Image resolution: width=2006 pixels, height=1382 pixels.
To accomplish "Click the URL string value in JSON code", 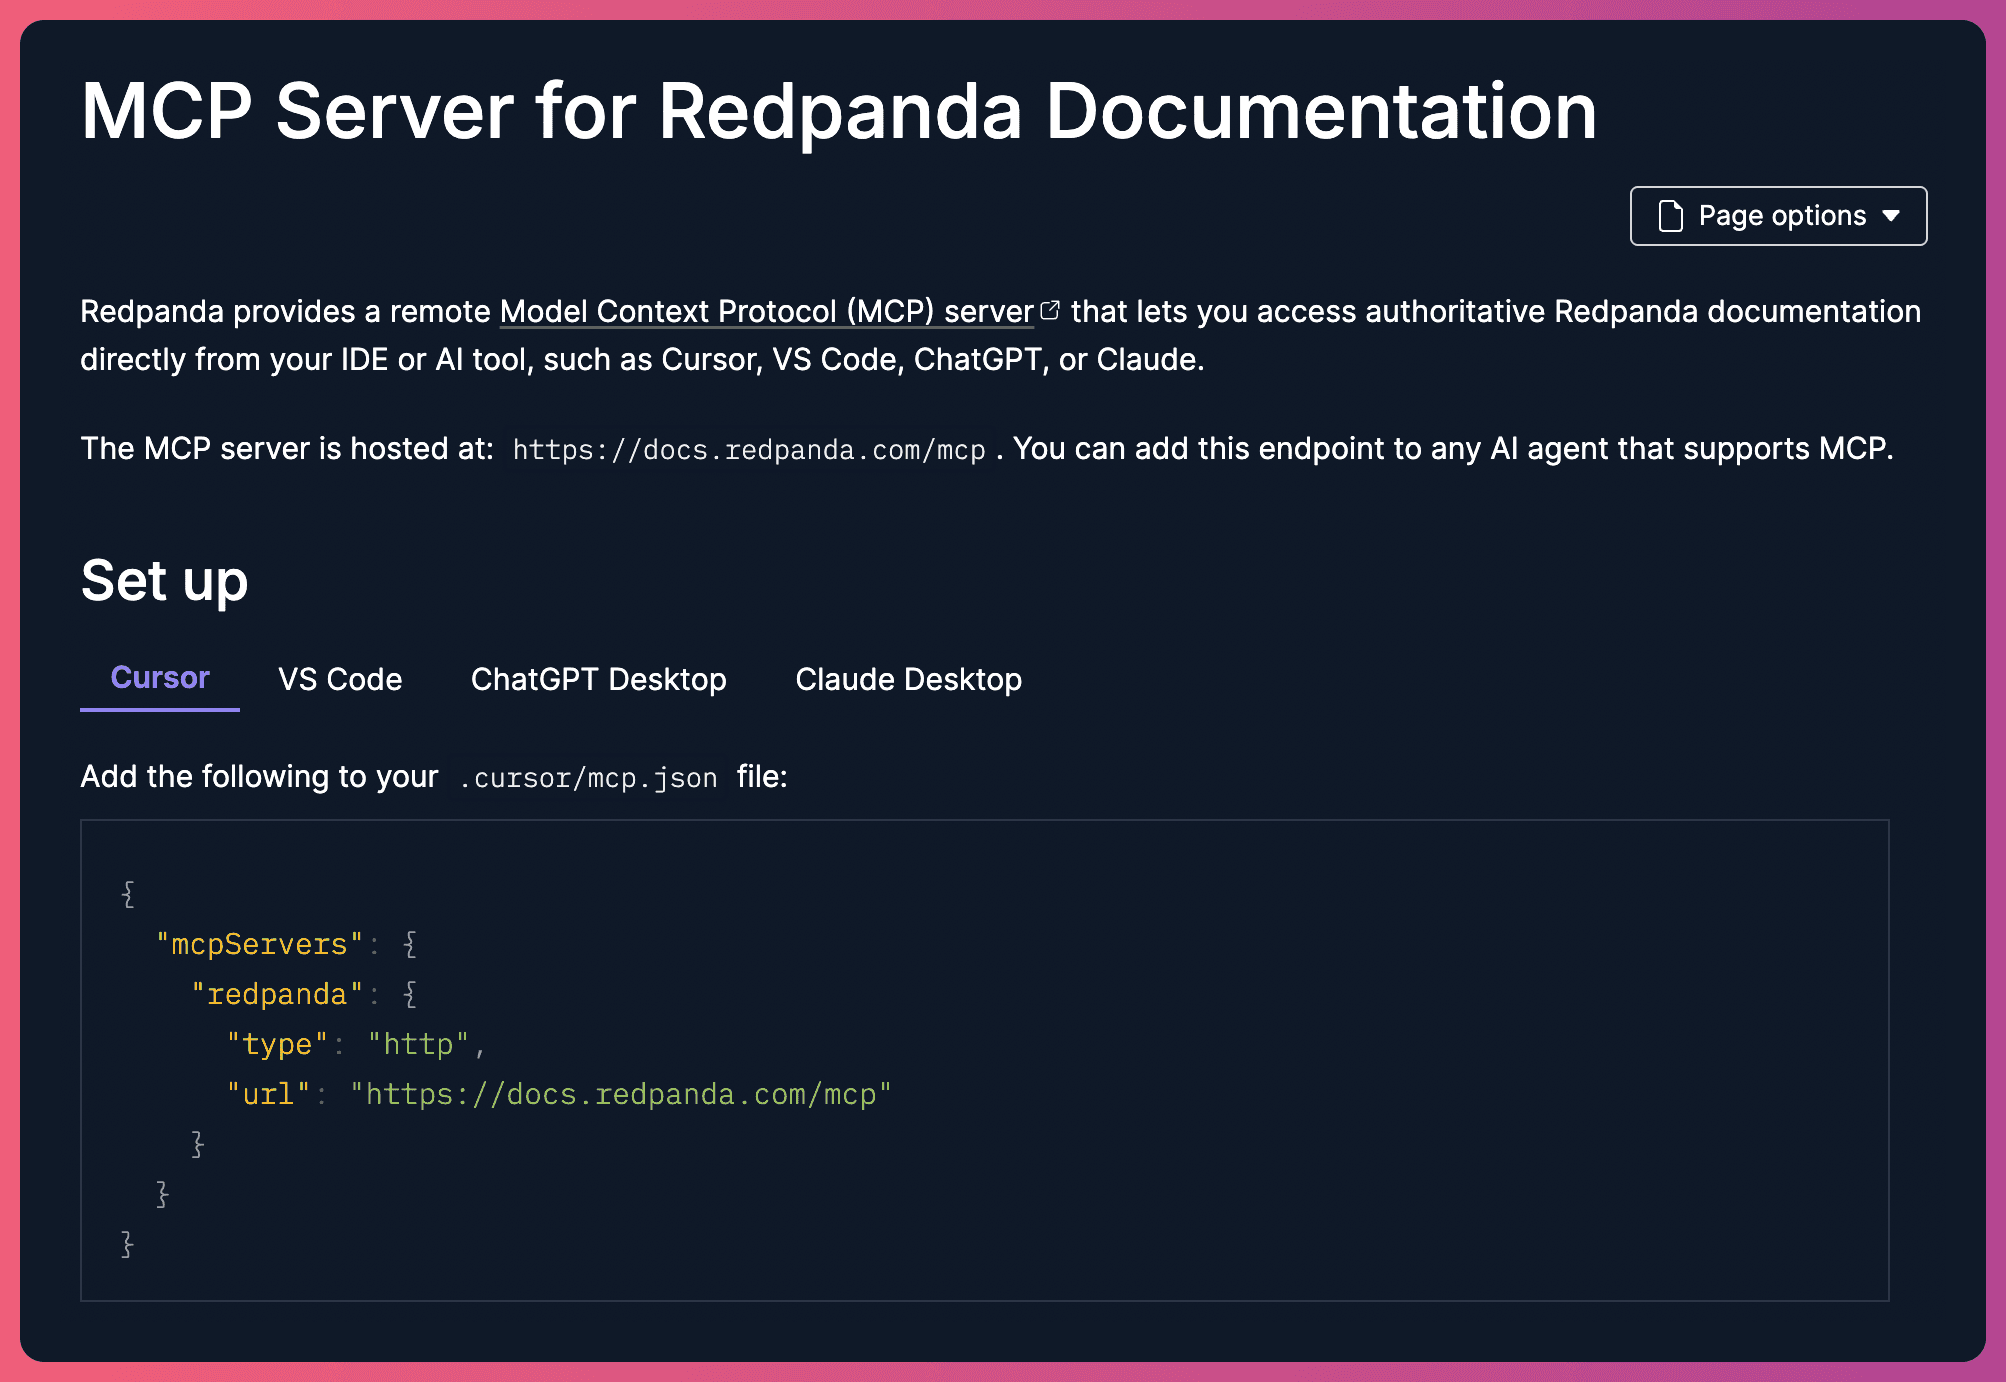I will coord(620,1094).
